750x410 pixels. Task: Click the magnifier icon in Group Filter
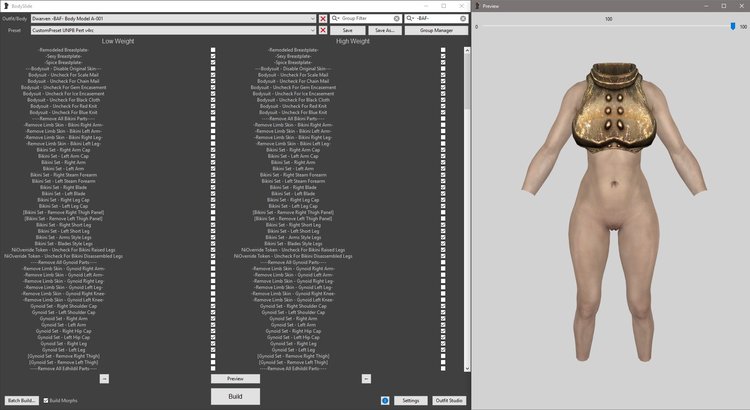click(336, 18)
